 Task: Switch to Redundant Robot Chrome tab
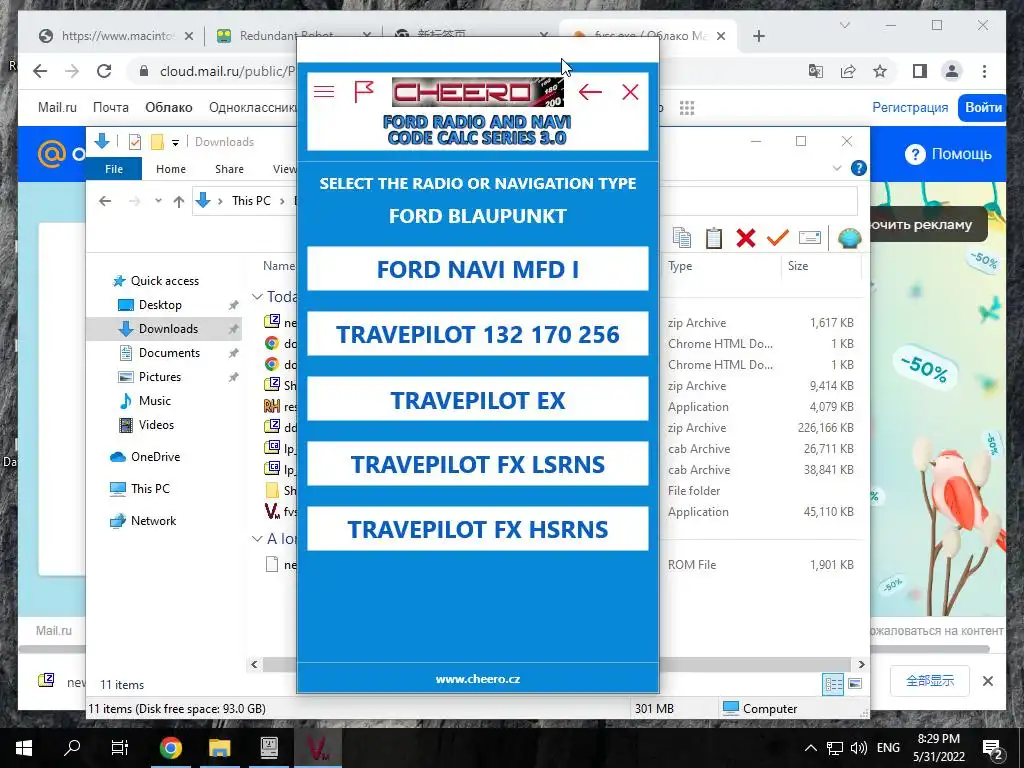[x=286, y=36]
